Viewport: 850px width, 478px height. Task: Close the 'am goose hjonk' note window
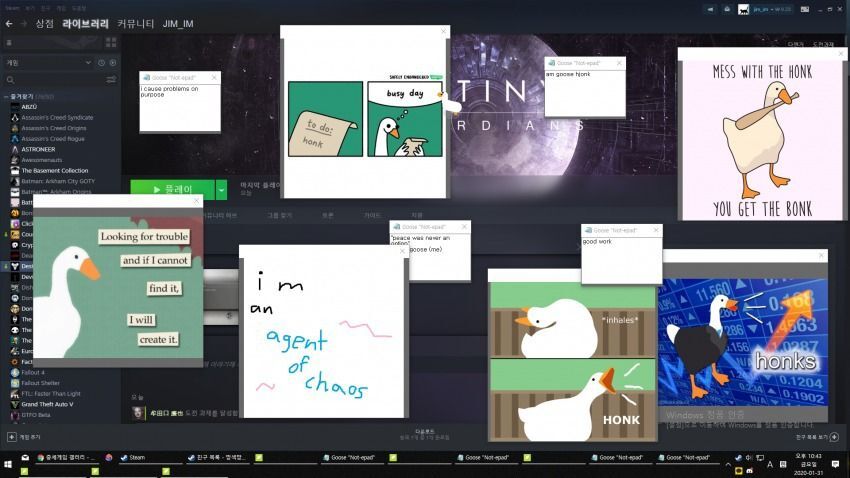click(619, 63)
